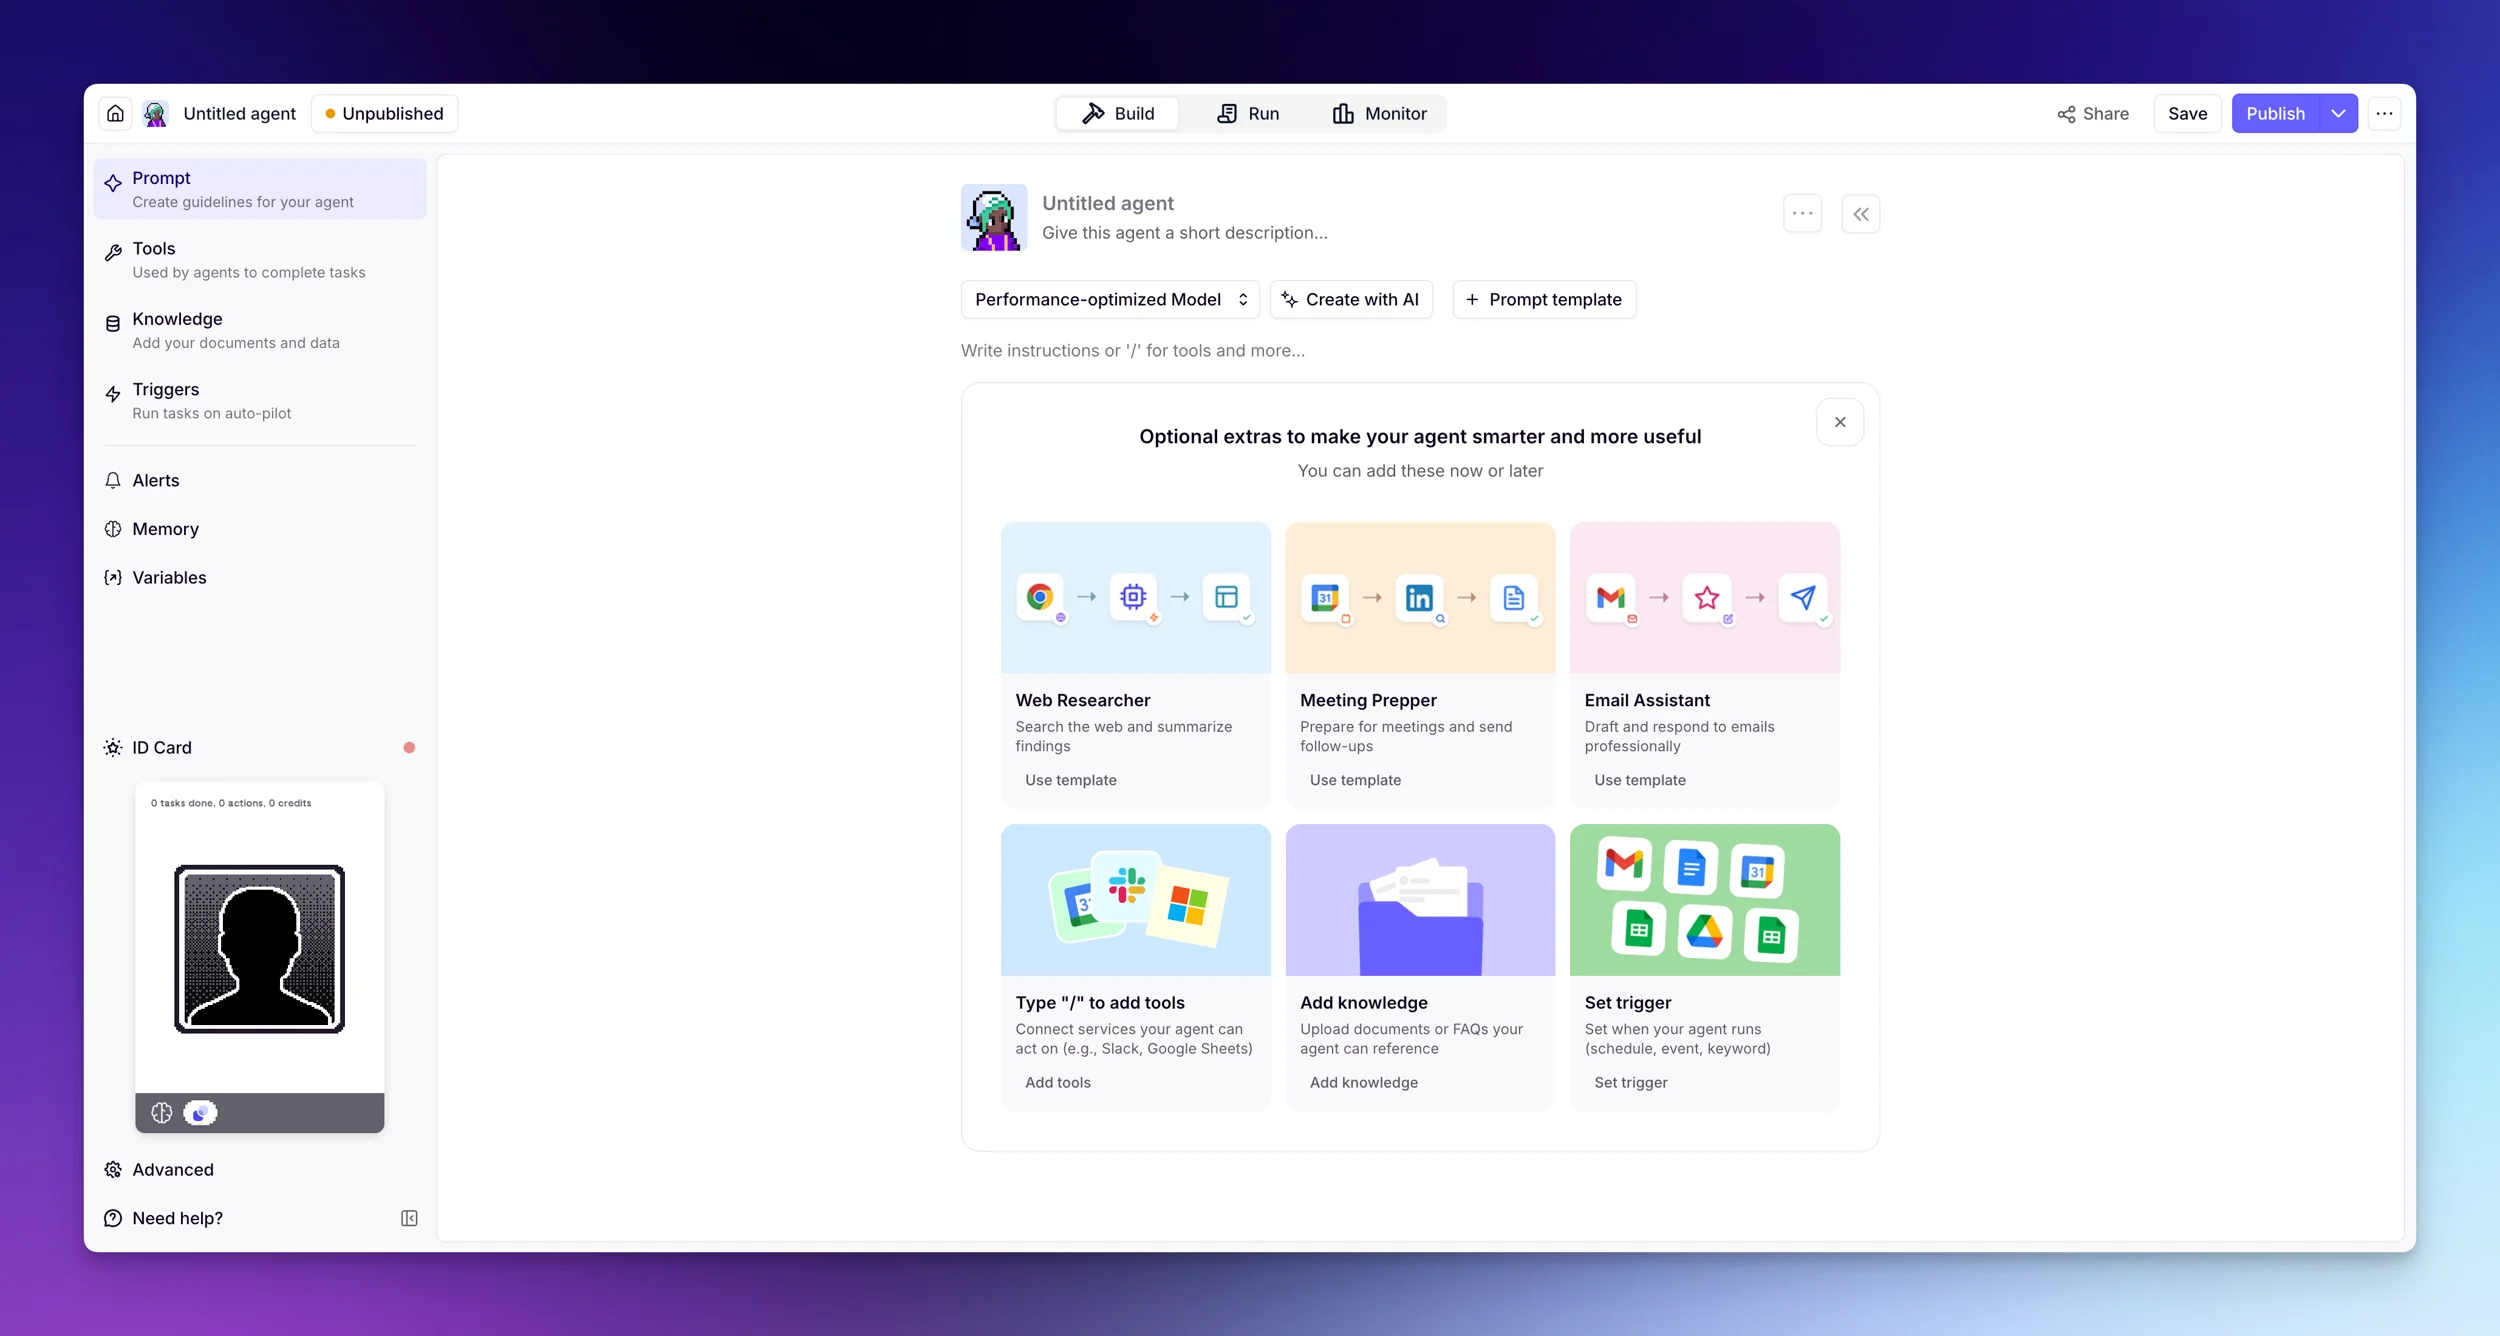Viewport: 2500px width, 1336px height.
Task: Open the Tools section
Action: pos(259,260)
